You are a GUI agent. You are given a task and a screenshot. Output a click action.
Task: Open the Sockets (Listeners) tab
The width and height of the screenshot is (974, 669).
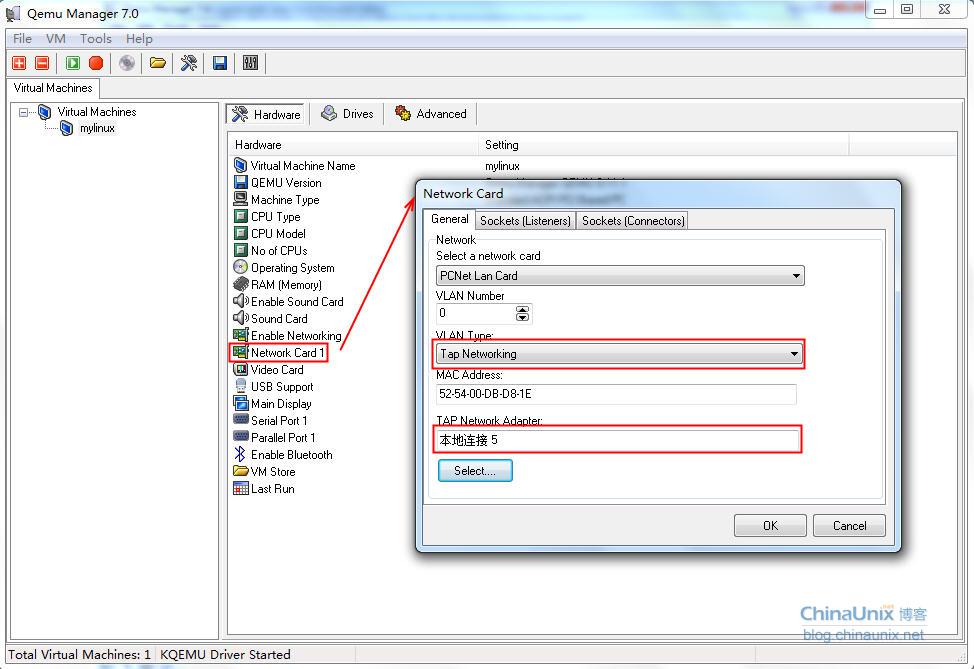526,221
